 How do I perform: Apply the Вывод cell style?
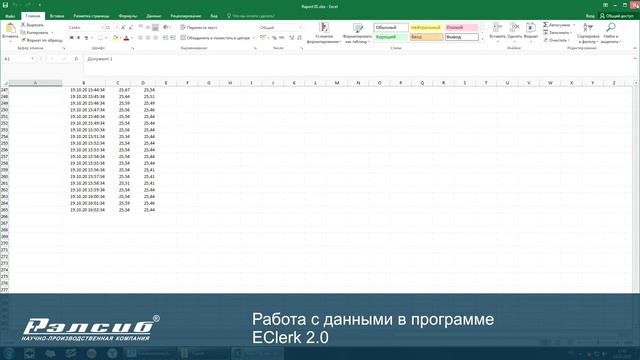click(x=462, y=37)
